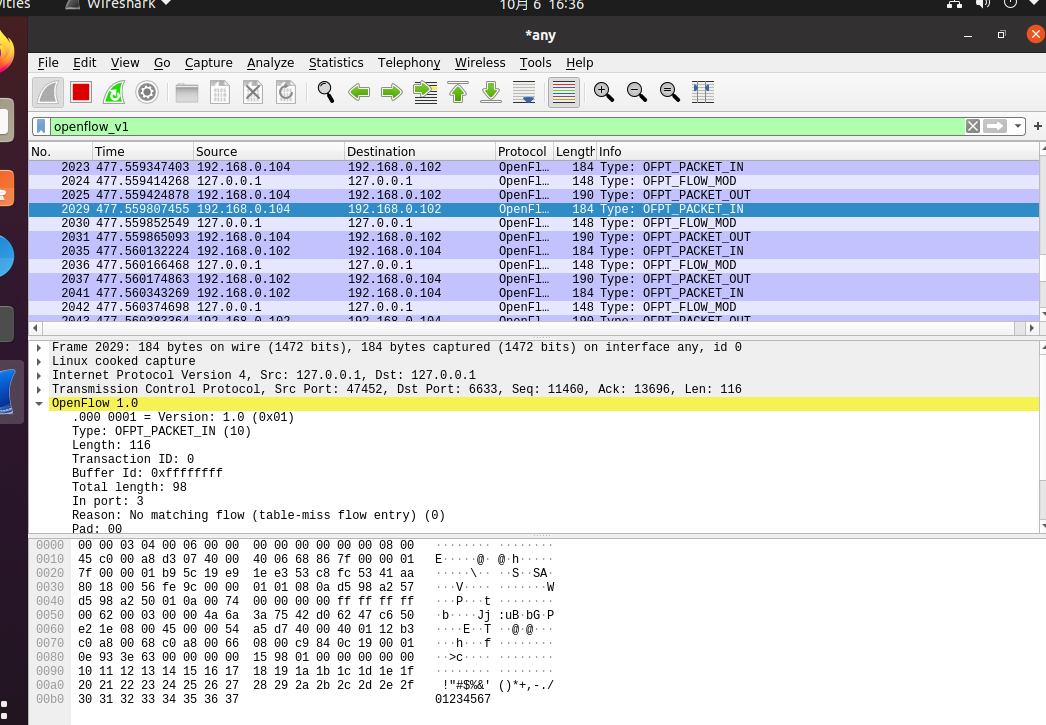Sort packets by the Destination column
The height and width of the screenshot is (725, 1046).
tap(420, 151)
